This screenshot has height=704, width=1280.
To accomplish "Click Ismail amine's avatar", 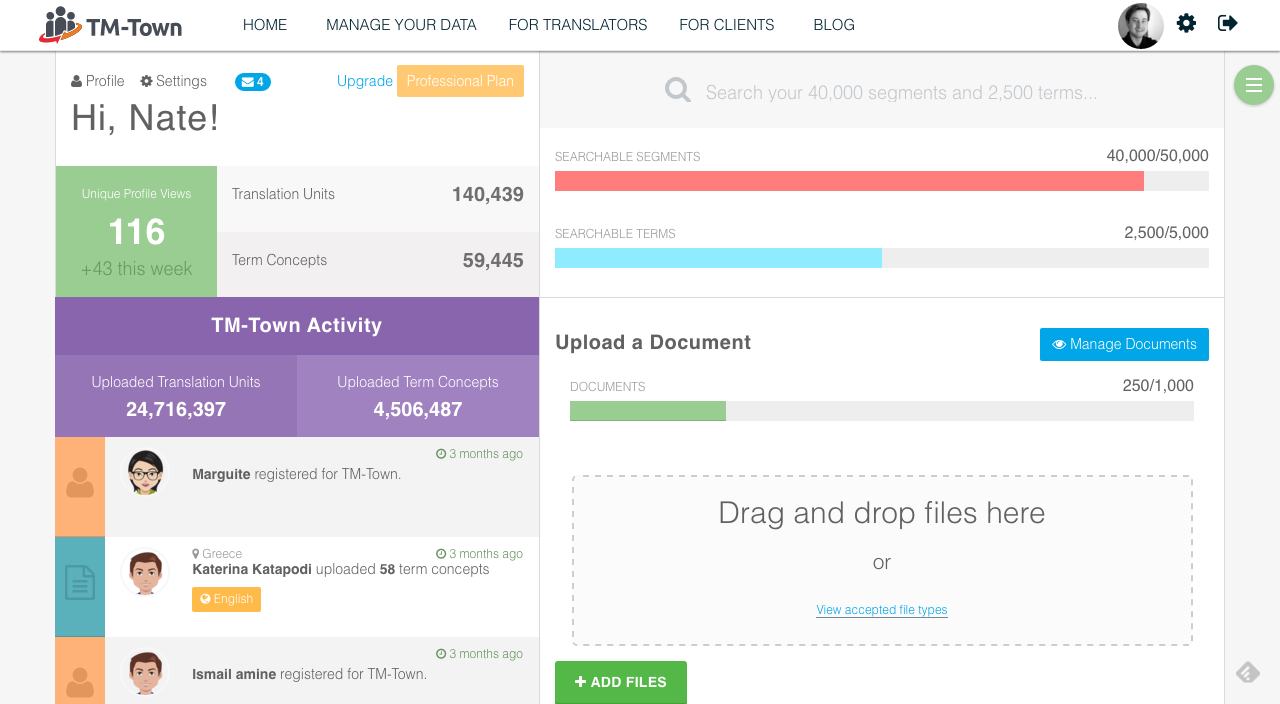I will [x=146, y=673].
